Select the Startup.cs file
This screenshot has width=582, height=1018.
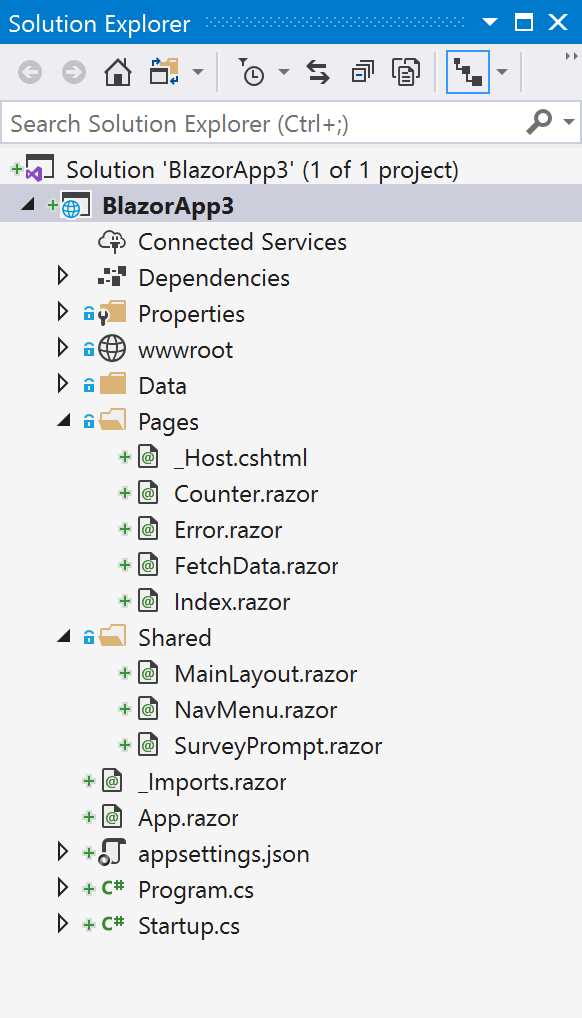coord(189,926)
